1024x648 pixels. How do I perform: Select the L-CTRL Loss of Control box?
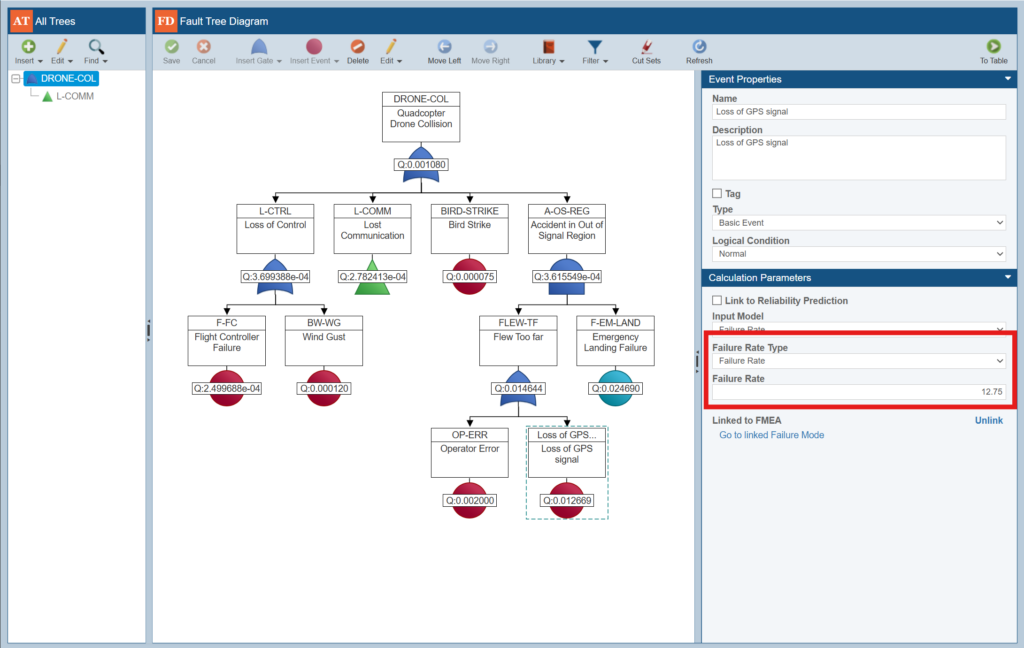pos(275,229)
